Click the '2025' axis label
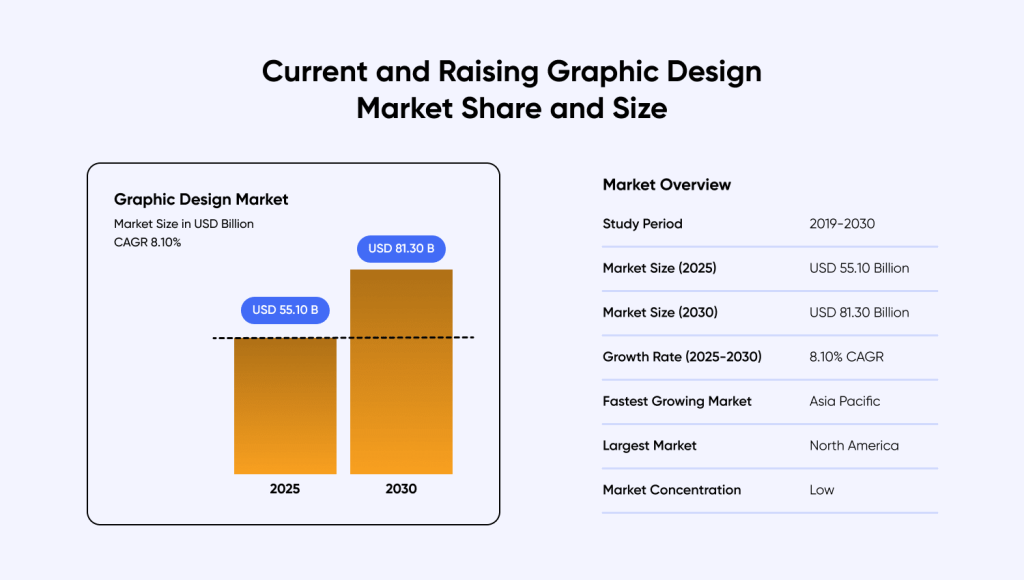The width and height of the screenshot is (1024, 580). 285,489
